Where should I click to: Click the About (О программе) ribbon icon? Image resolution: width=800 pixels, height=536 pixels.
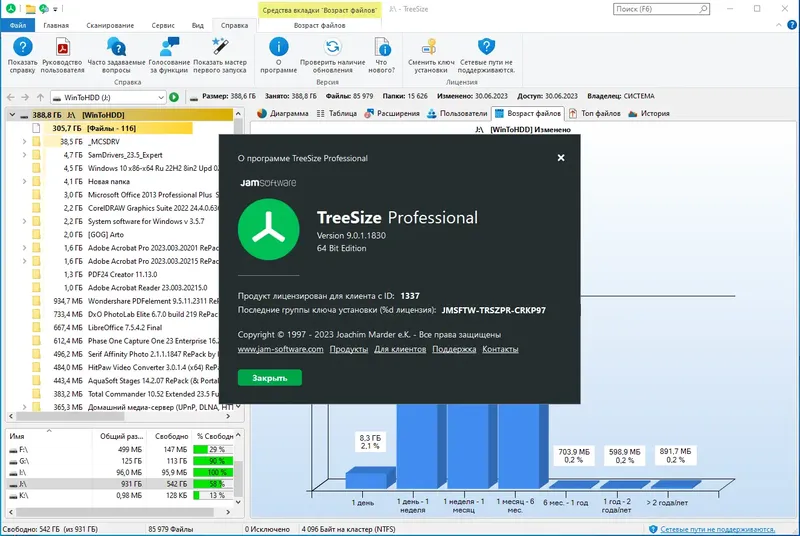(x=279, y=47)
